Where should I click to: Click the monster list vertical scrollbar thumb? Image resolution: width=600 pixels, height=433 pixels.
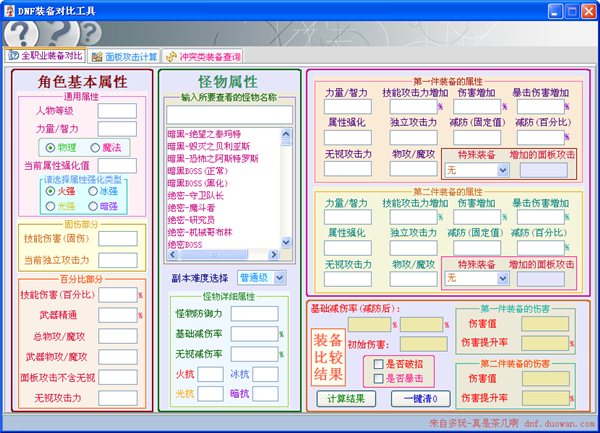286,142
